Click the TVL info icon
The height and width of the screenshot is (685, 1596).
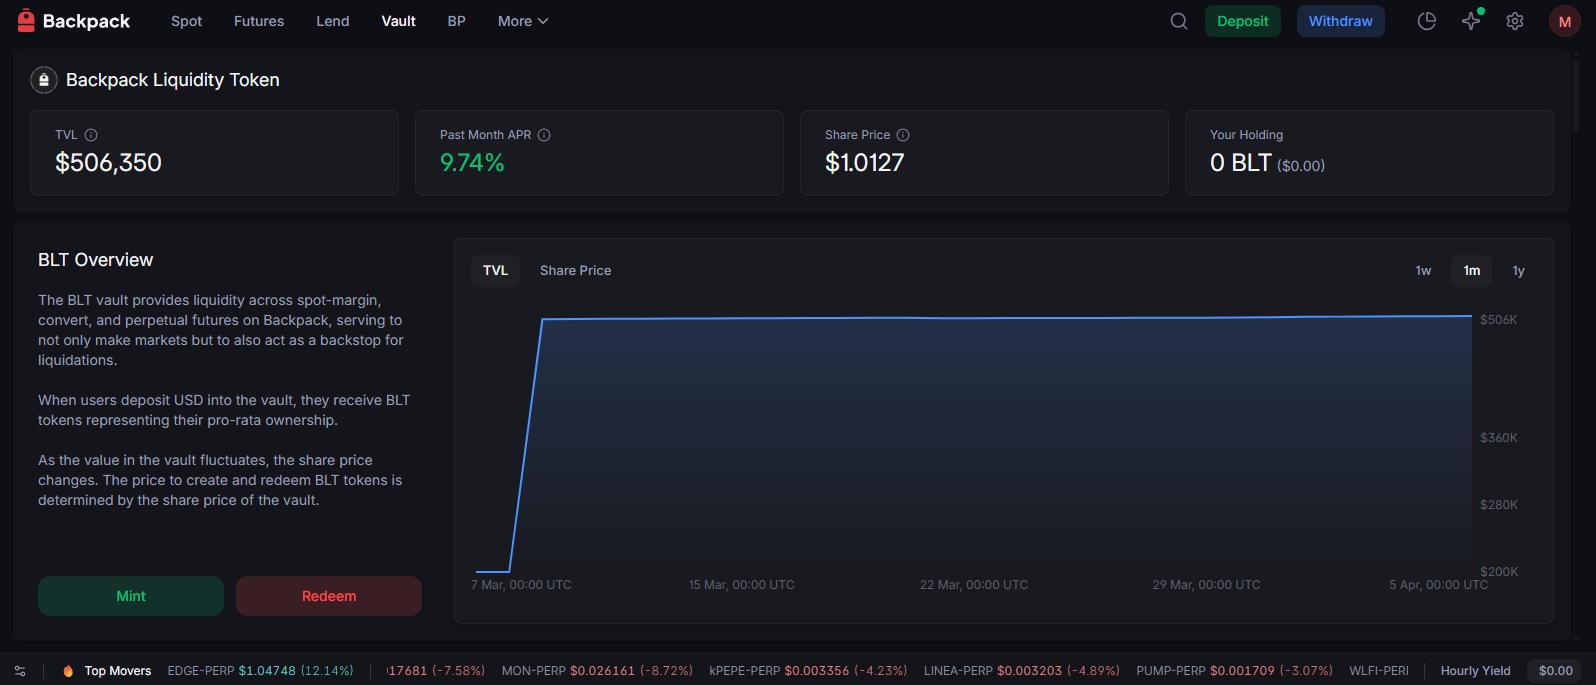(91, 135)
